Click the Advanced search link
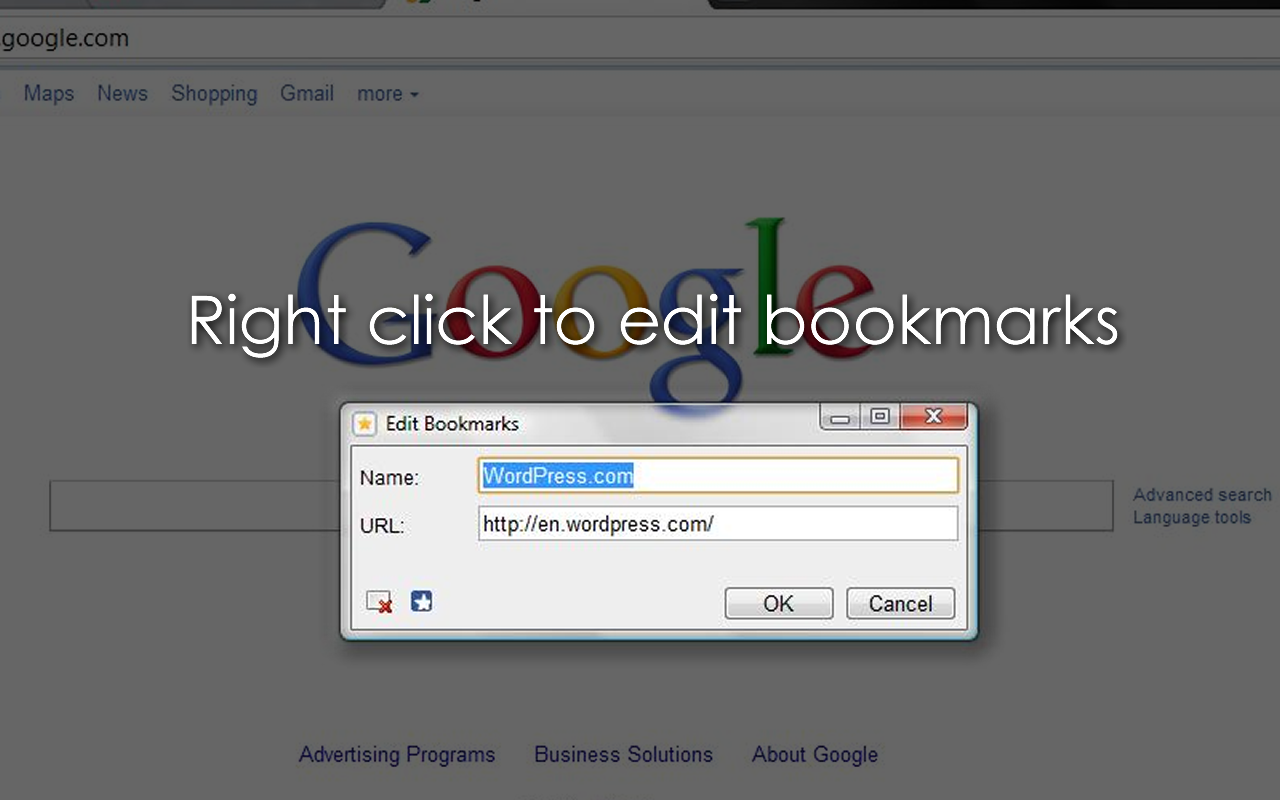 click(x=1202, y=494)
